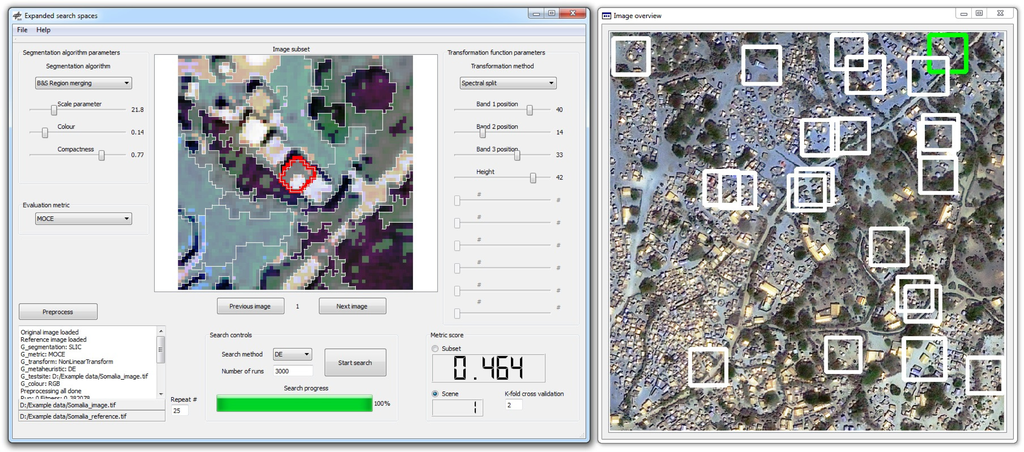Go to the Next image
The image size is (1024, 452).
pyautogui.click(x=352, y=306)
